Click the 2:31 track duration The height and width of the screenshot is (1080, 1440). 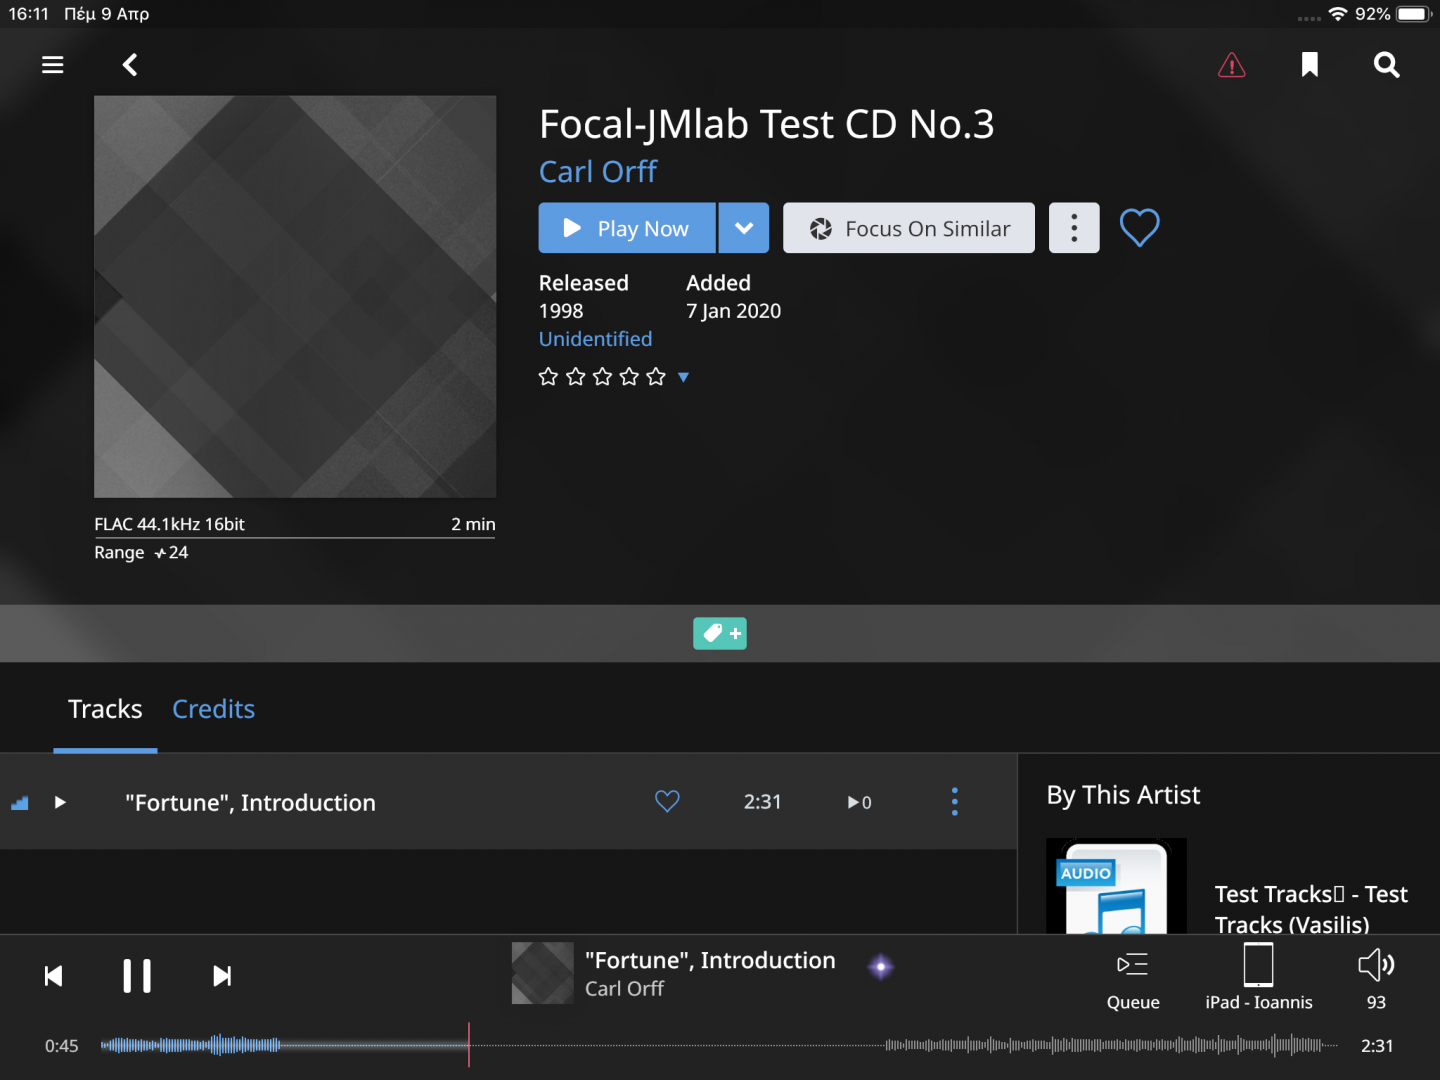click(x=762, y=802)
